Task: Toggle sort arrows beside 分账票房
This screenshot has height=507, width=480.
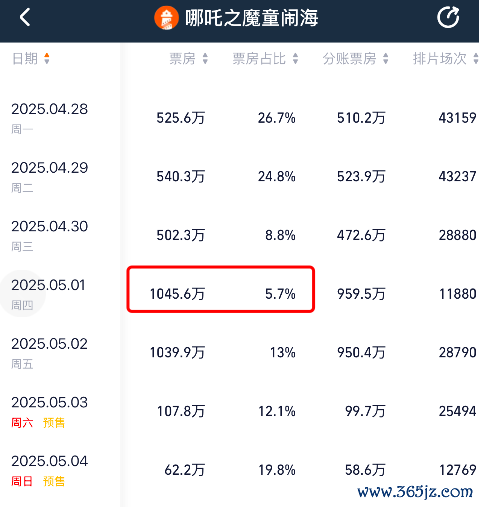Action: point(386,59)
